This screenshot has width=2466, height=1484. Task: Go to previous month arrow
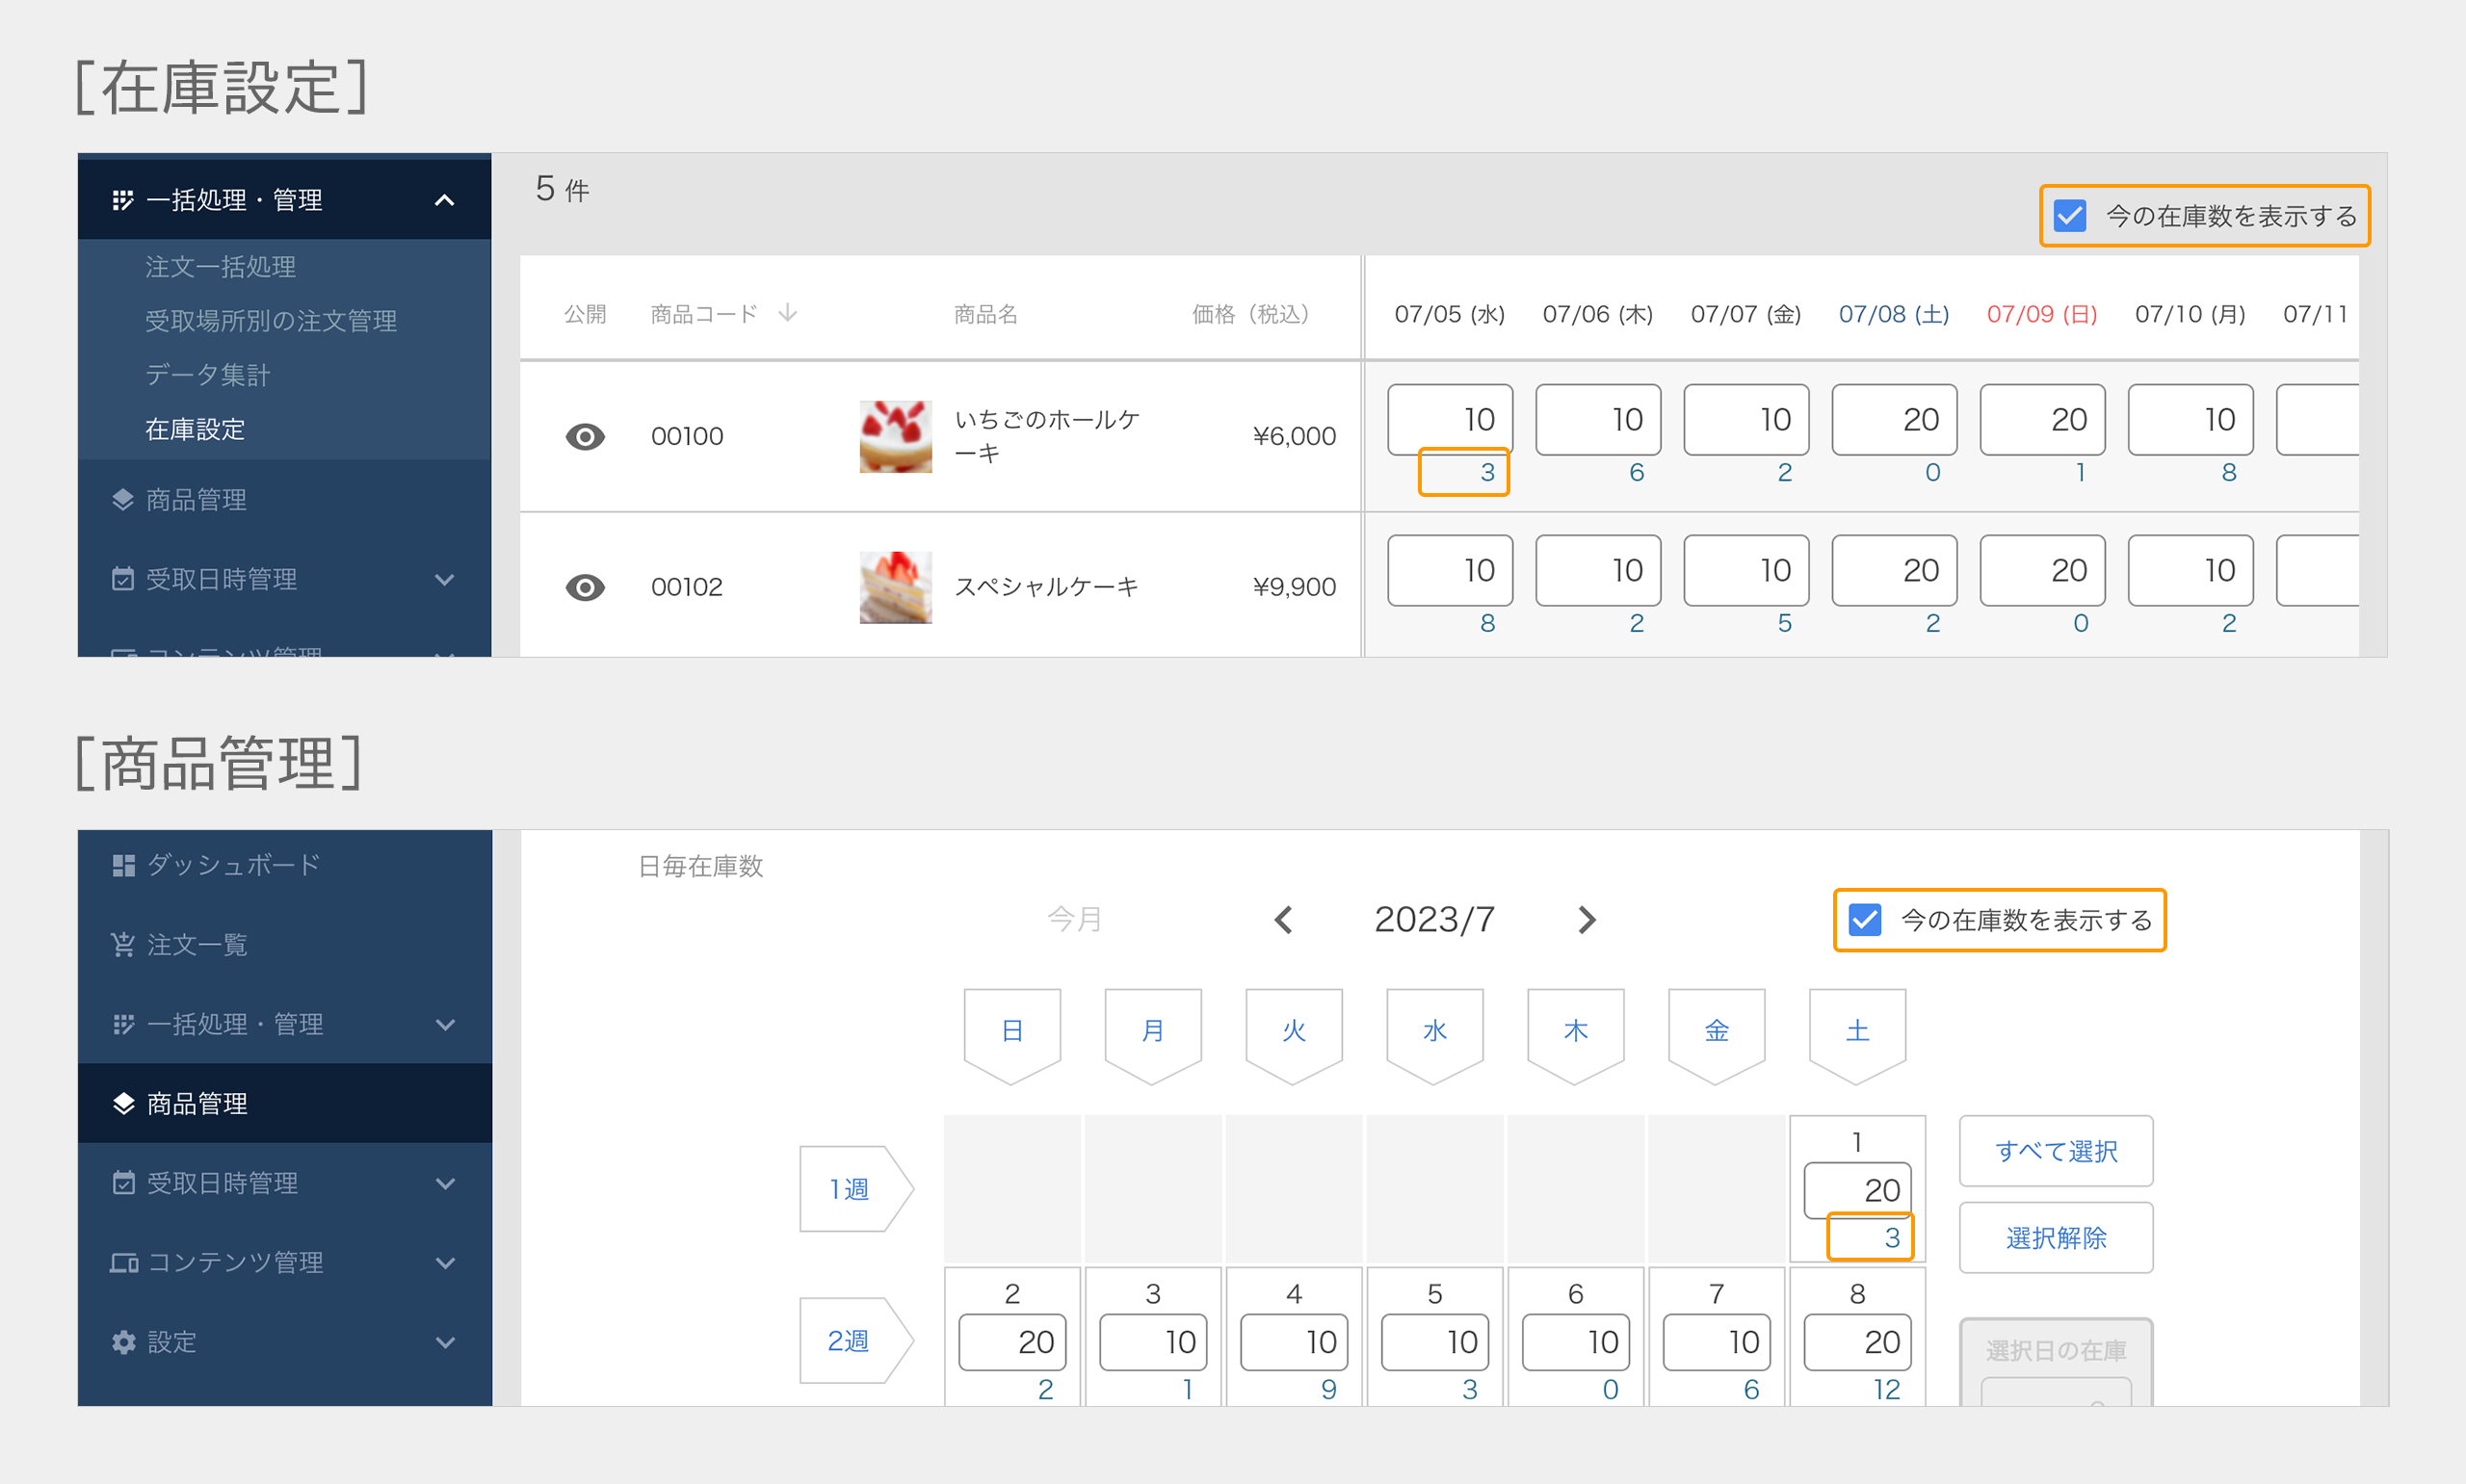coord(1284,920)
